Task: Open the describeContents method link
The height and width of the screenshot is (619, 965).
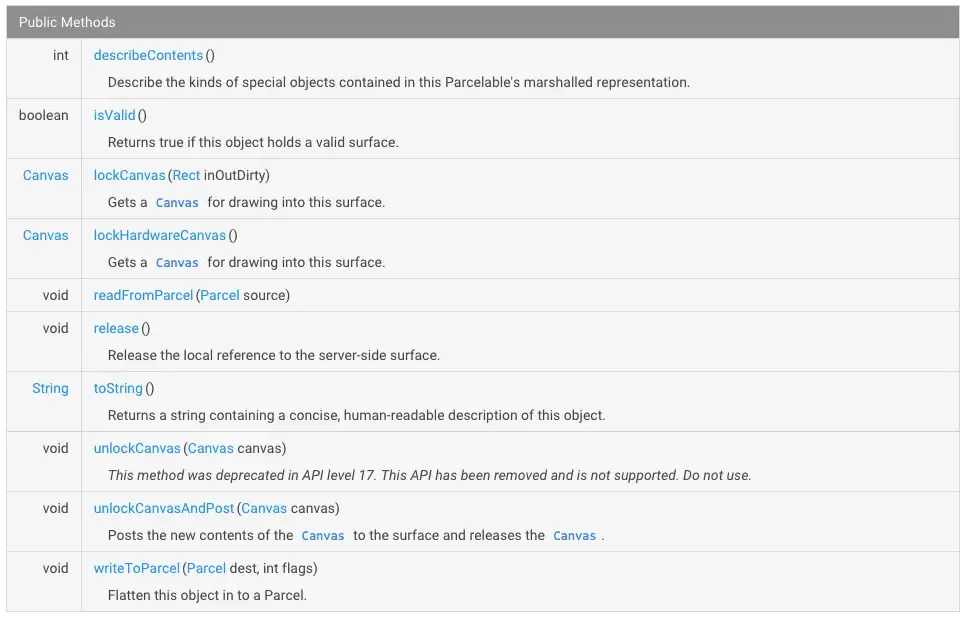Action: [148, 55]
